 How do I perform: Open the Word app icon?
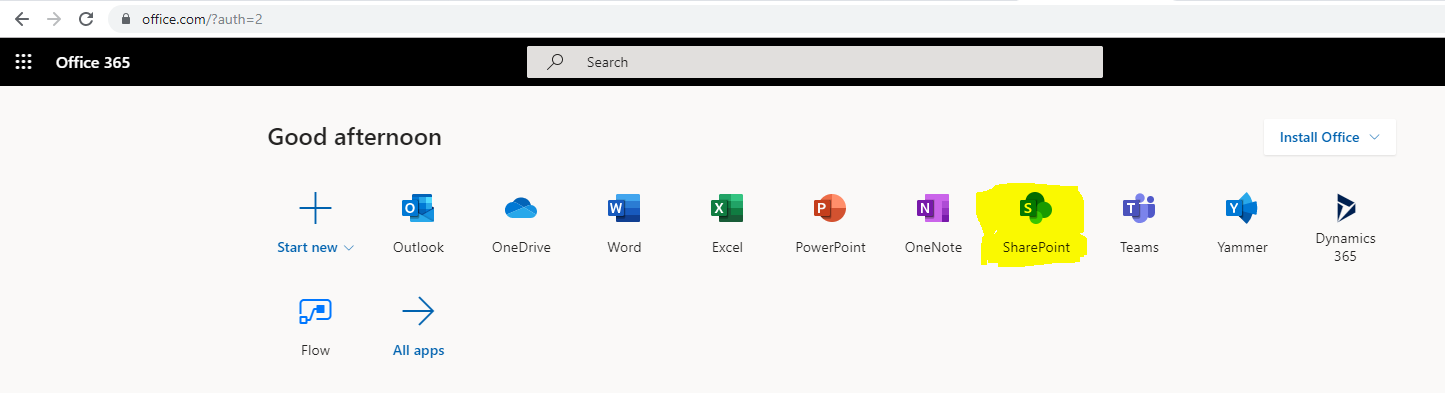624,208
